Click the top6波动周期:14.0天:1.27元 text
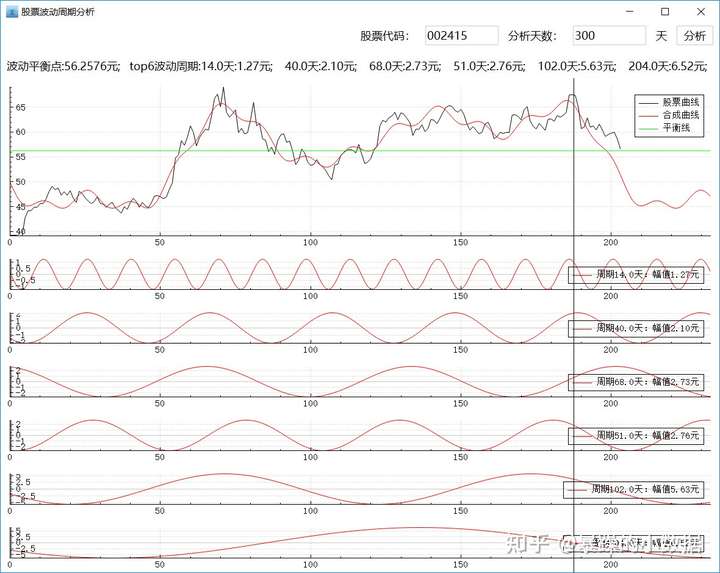The width and height of the screenshot is (720, 573). 201,66
